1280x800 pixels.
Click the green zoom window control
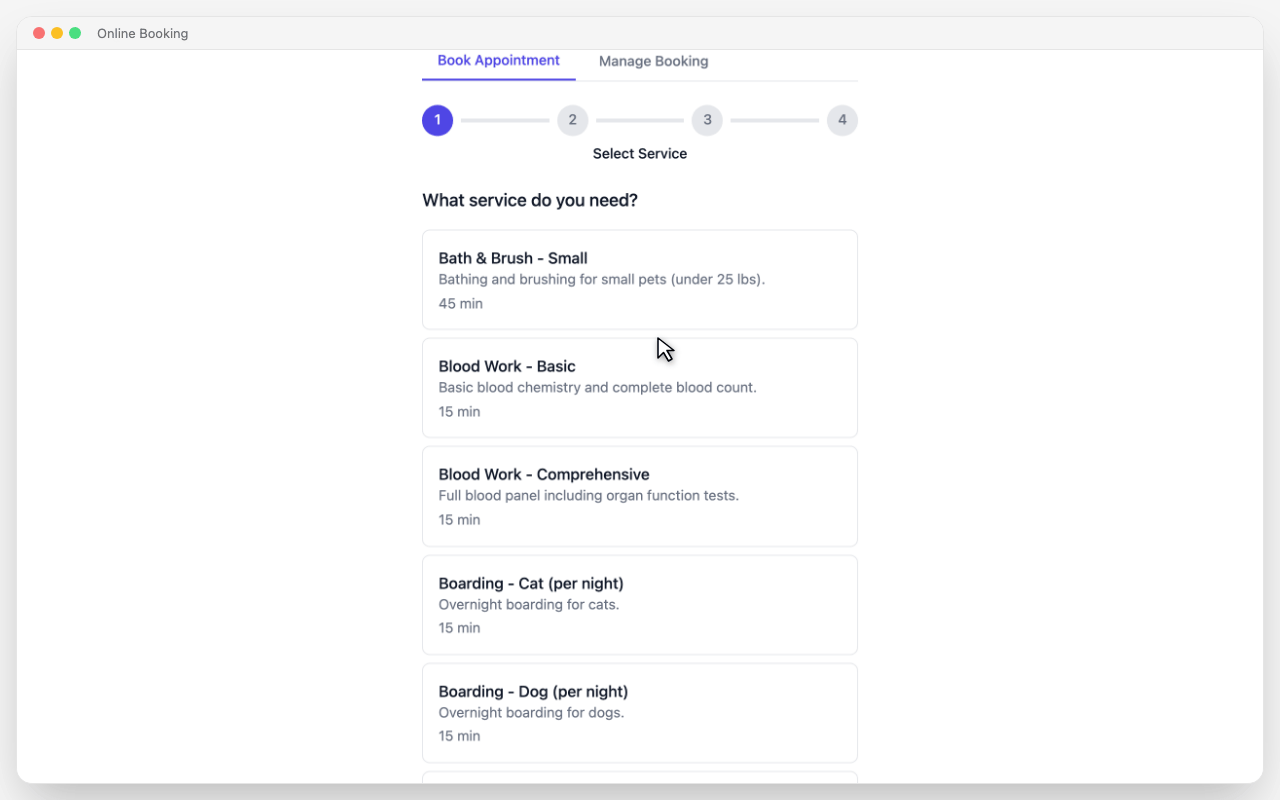tap(74, 32)
